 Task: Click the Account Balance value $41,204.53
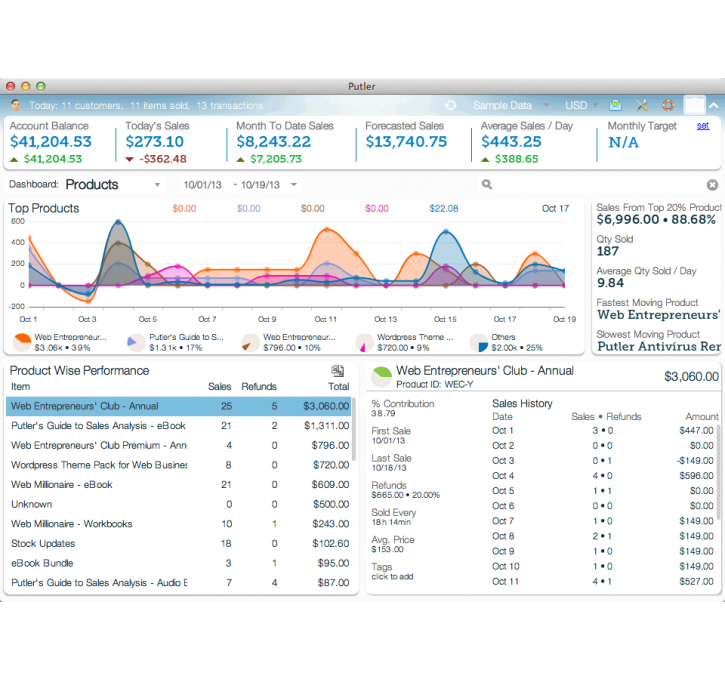(x=51, y=141)
